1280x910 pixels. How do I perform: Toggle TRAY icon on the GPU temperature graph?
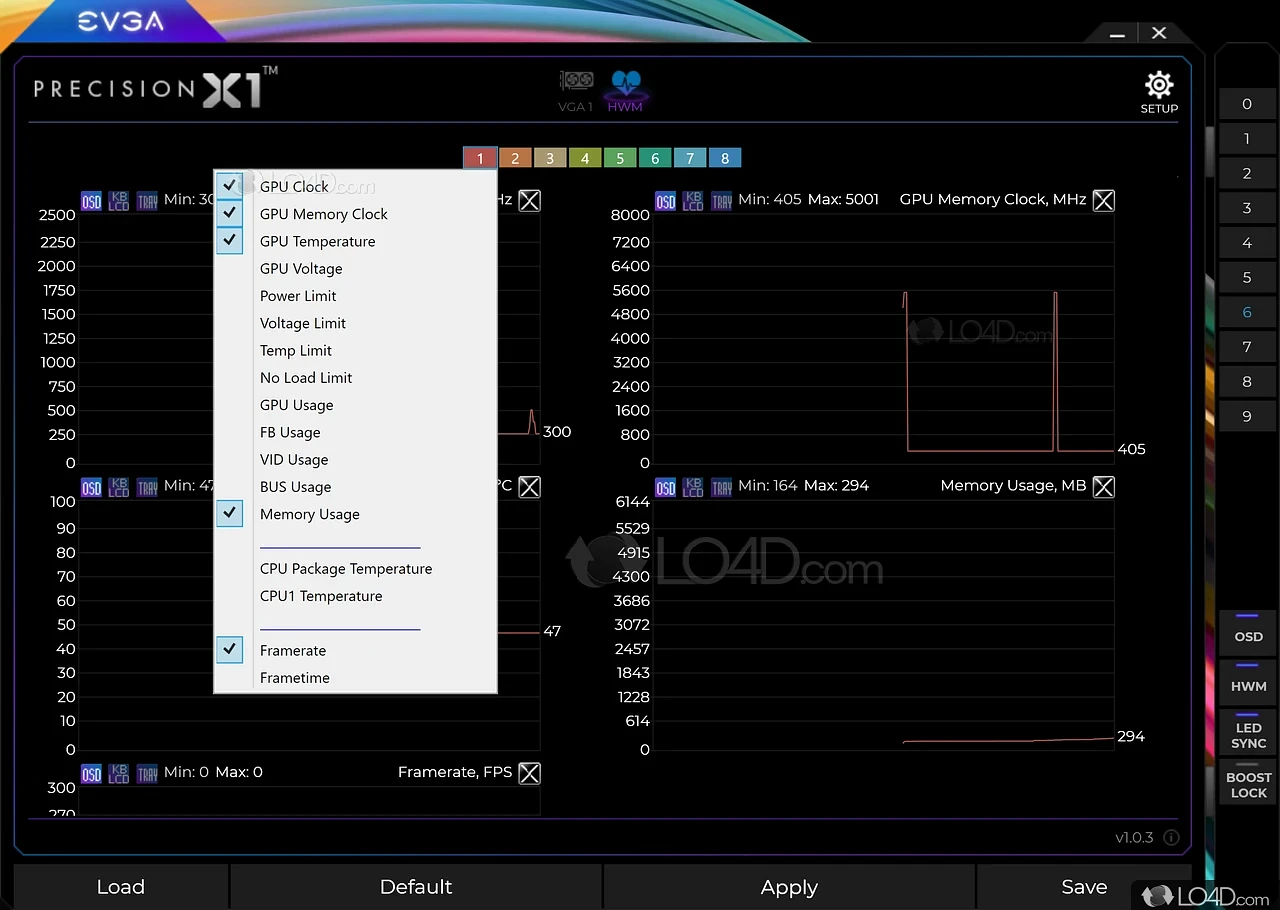pyautogui.click(x=147, y=487)
